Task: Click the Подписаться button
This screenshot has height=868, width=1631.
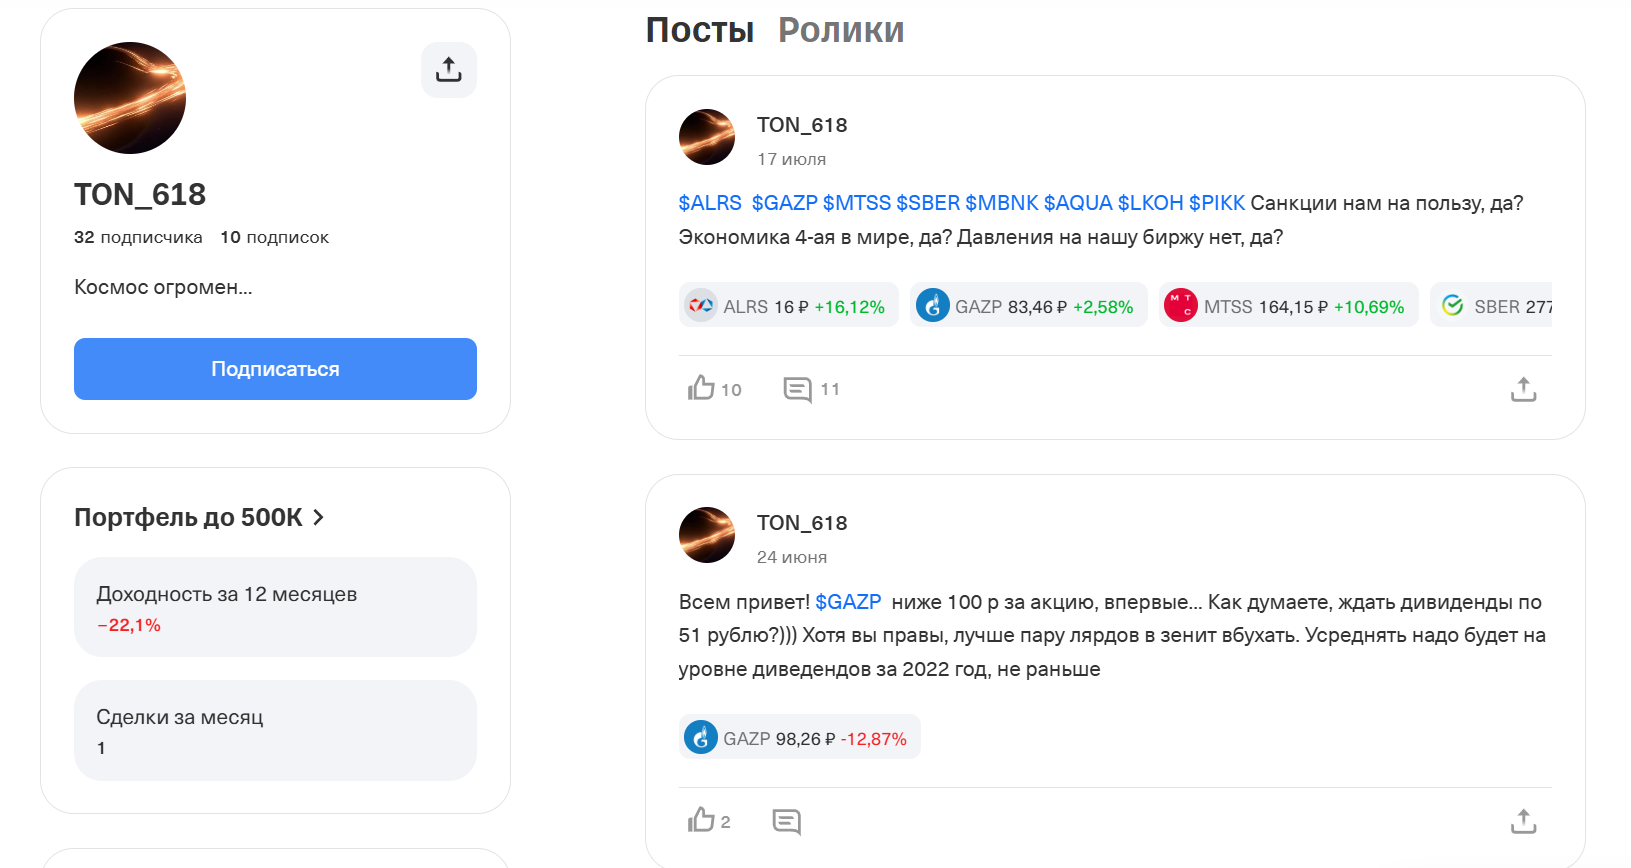Action: pyautogui.click(x=275, y=369)
